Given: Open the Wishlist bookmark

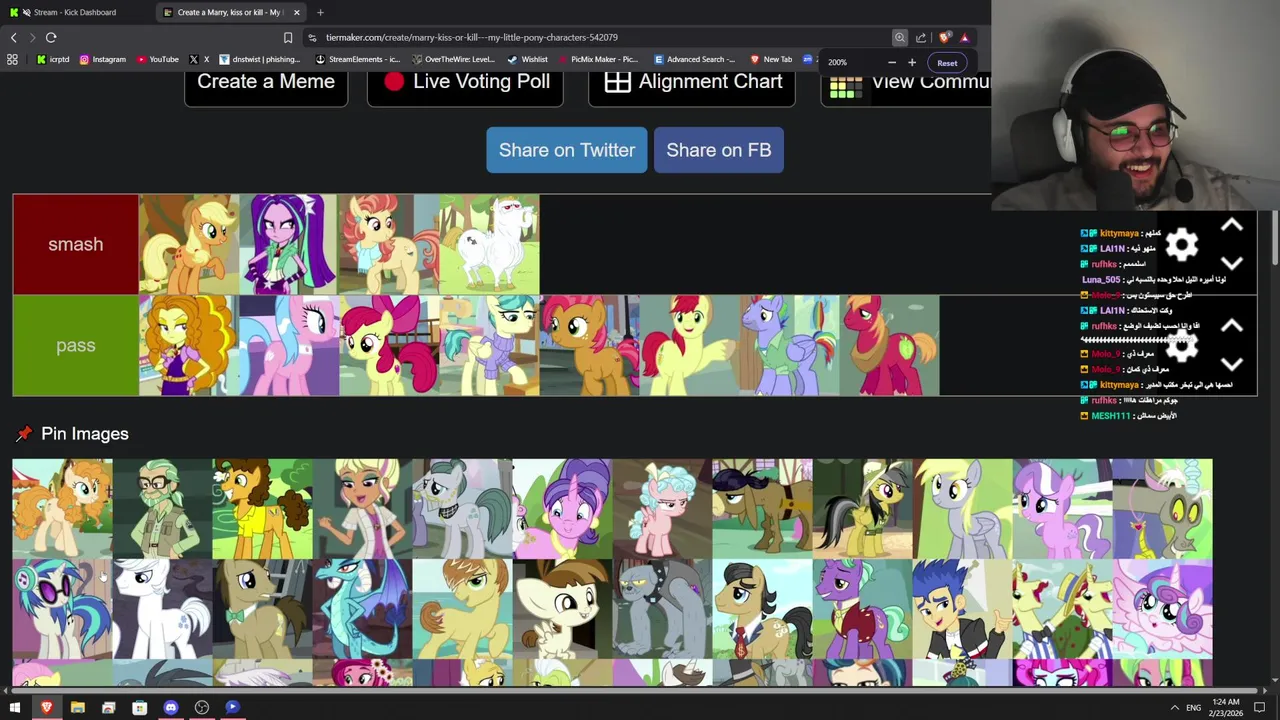Looking at the screenshot, I should pos(527,59).
